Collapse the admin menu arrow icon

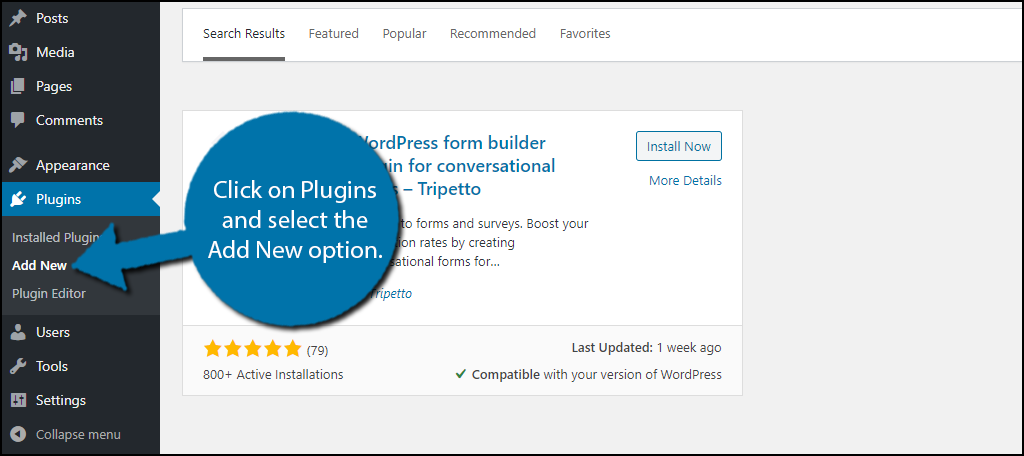pos(18,434)
